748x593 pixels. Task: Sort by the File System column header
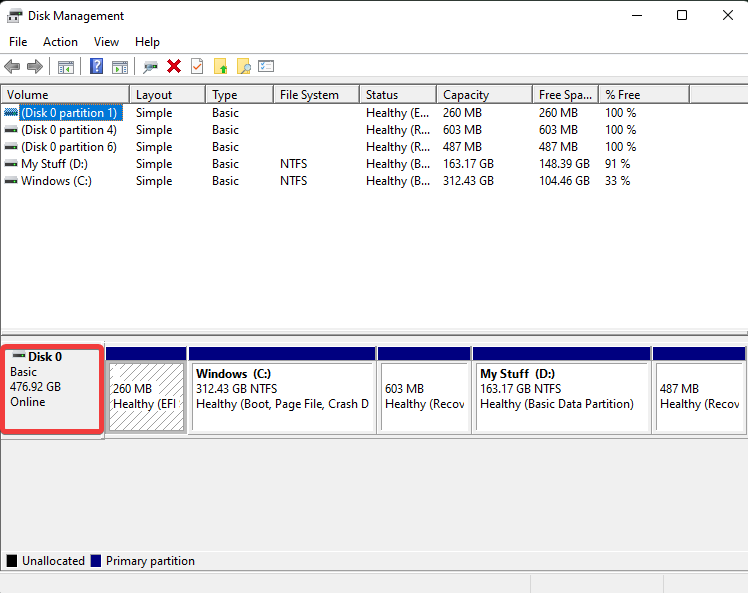pyautogui.click(x=309, y=95)
